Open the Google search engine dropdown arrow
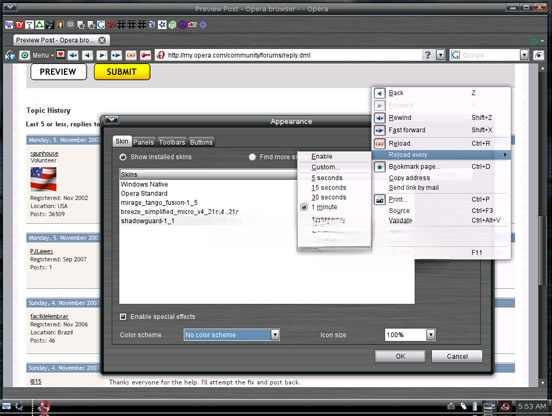 tap(524, 55)
